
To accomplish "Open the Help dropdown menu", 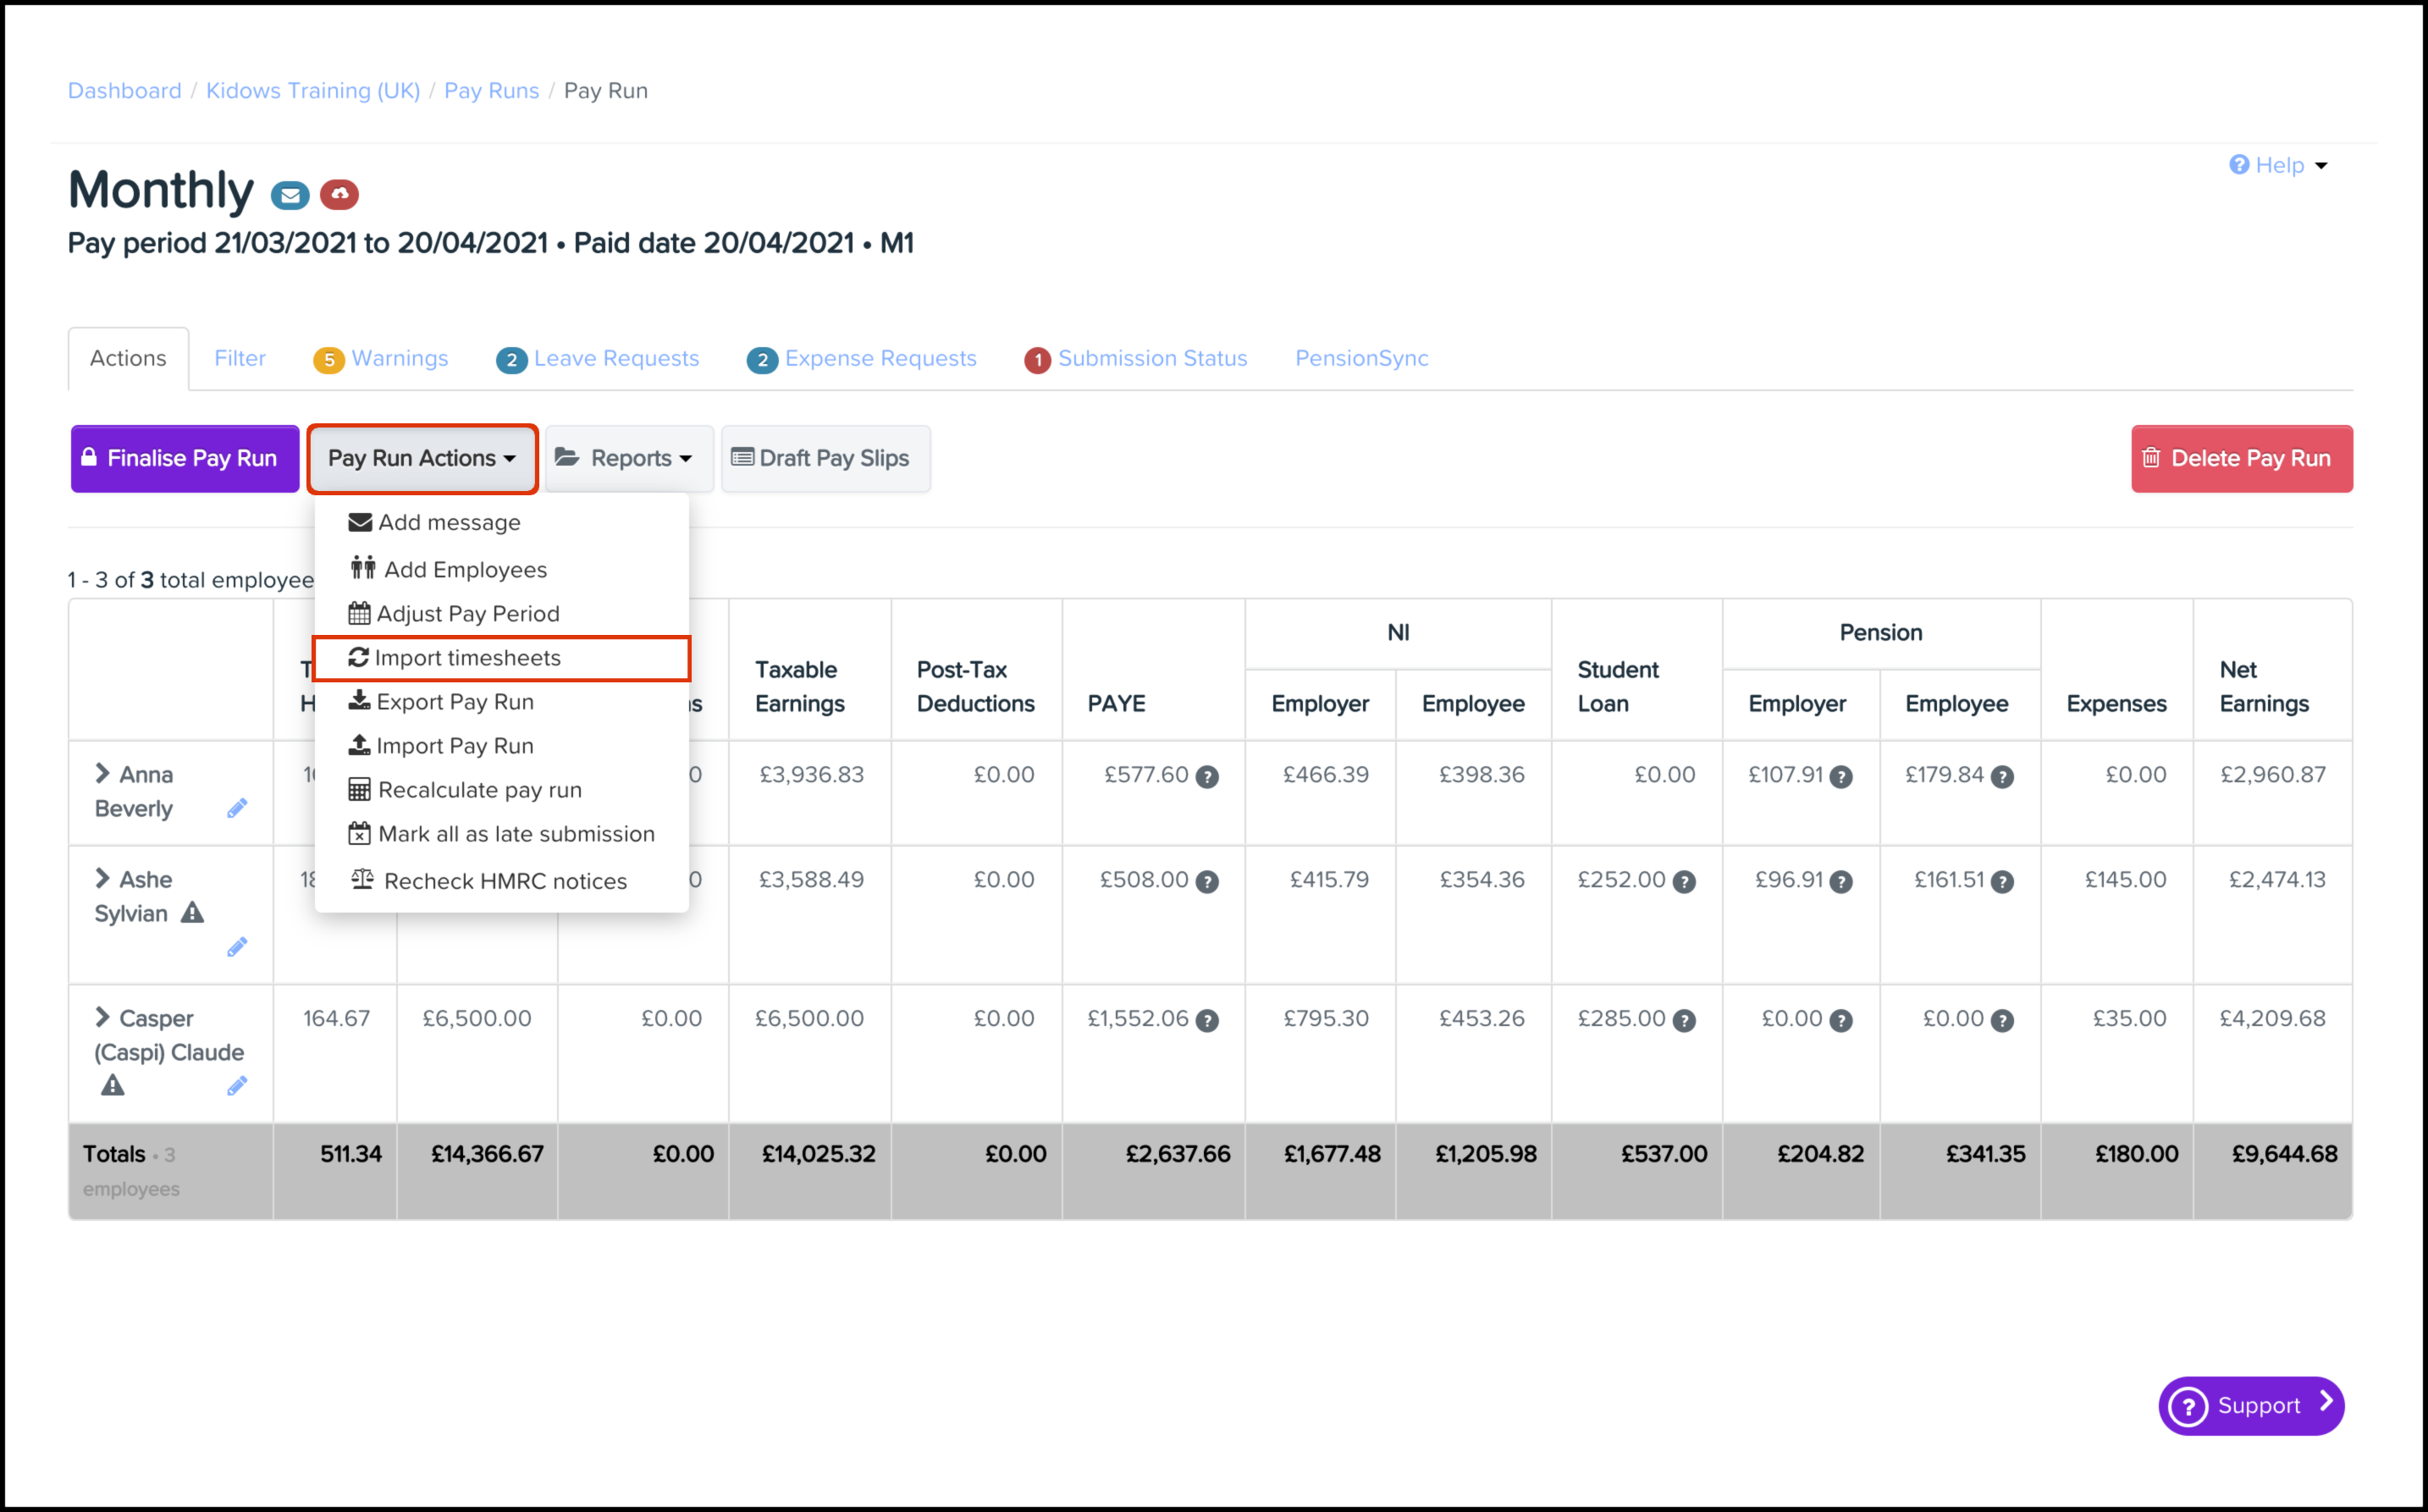I will 2278,165.
